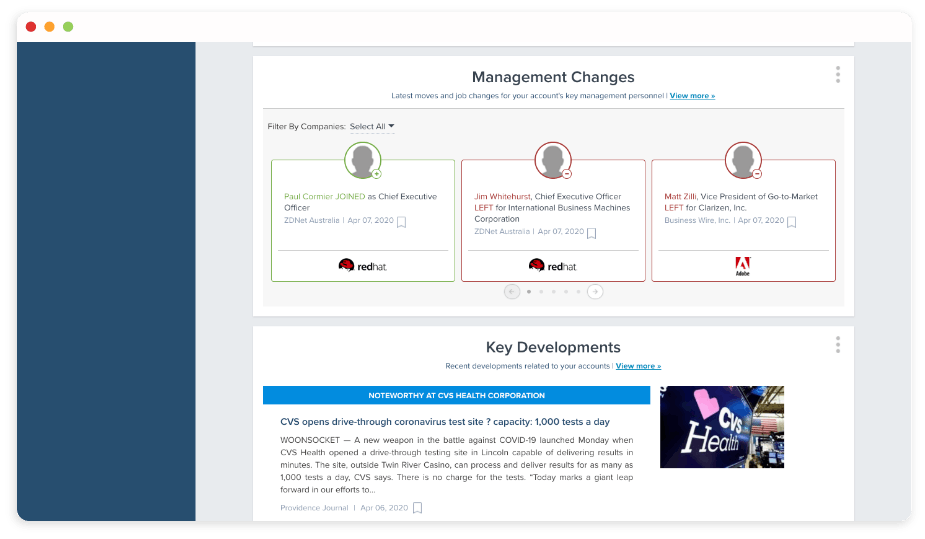Expand the Select All companies filter dropdown
The width and height of the screenshot is (925, 539).
coord(372,126)
